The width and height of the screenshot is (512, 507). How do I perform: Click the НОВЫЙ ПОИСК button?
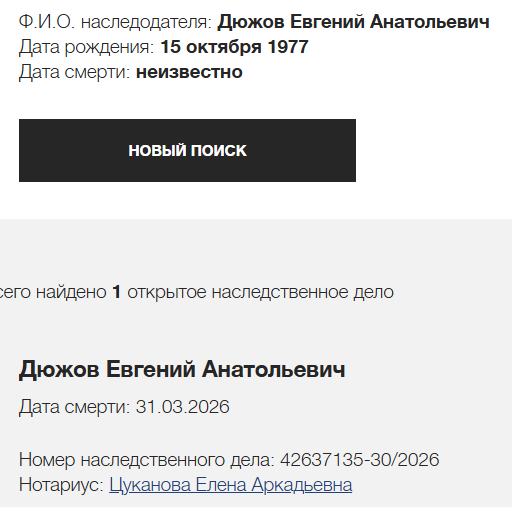[x=187, y=150]
